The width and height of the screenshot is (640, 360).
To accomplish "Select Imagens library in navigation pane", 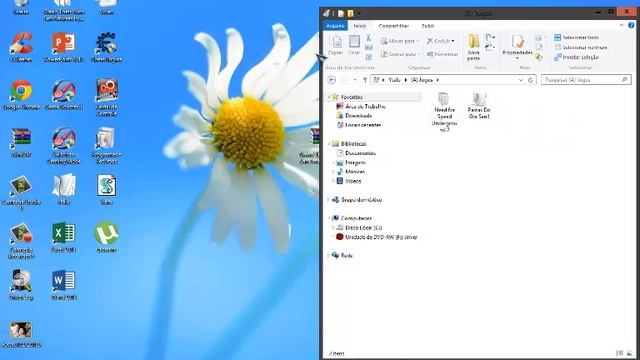I will click(355, 163).
